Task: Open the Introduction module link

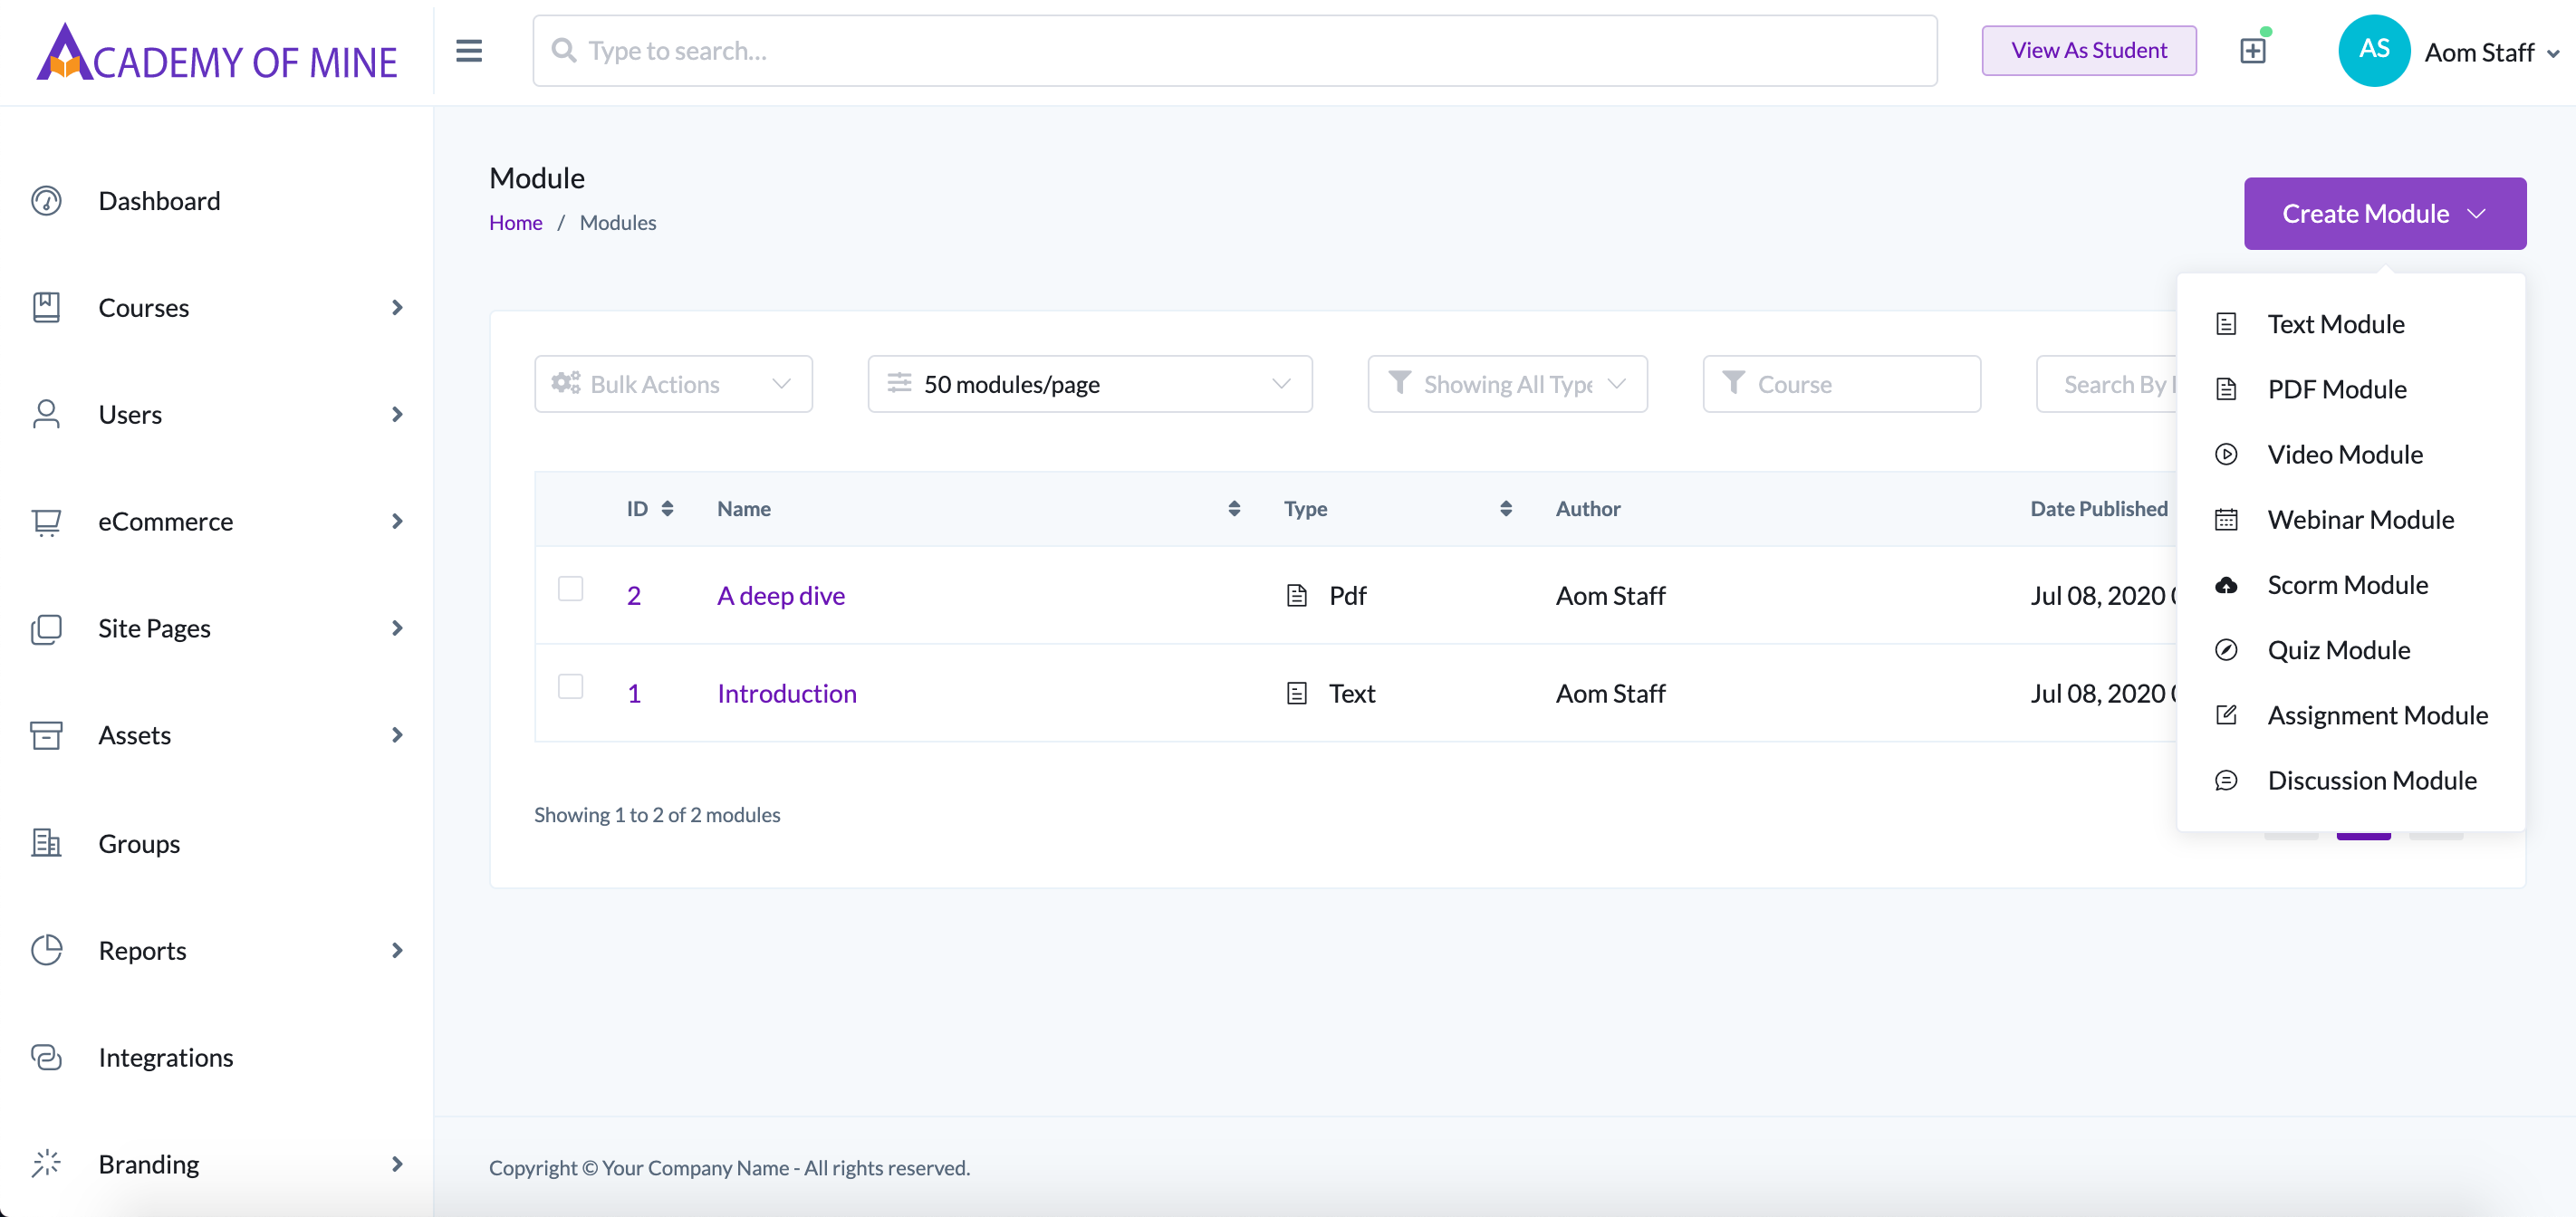Action: coord(786,694)
